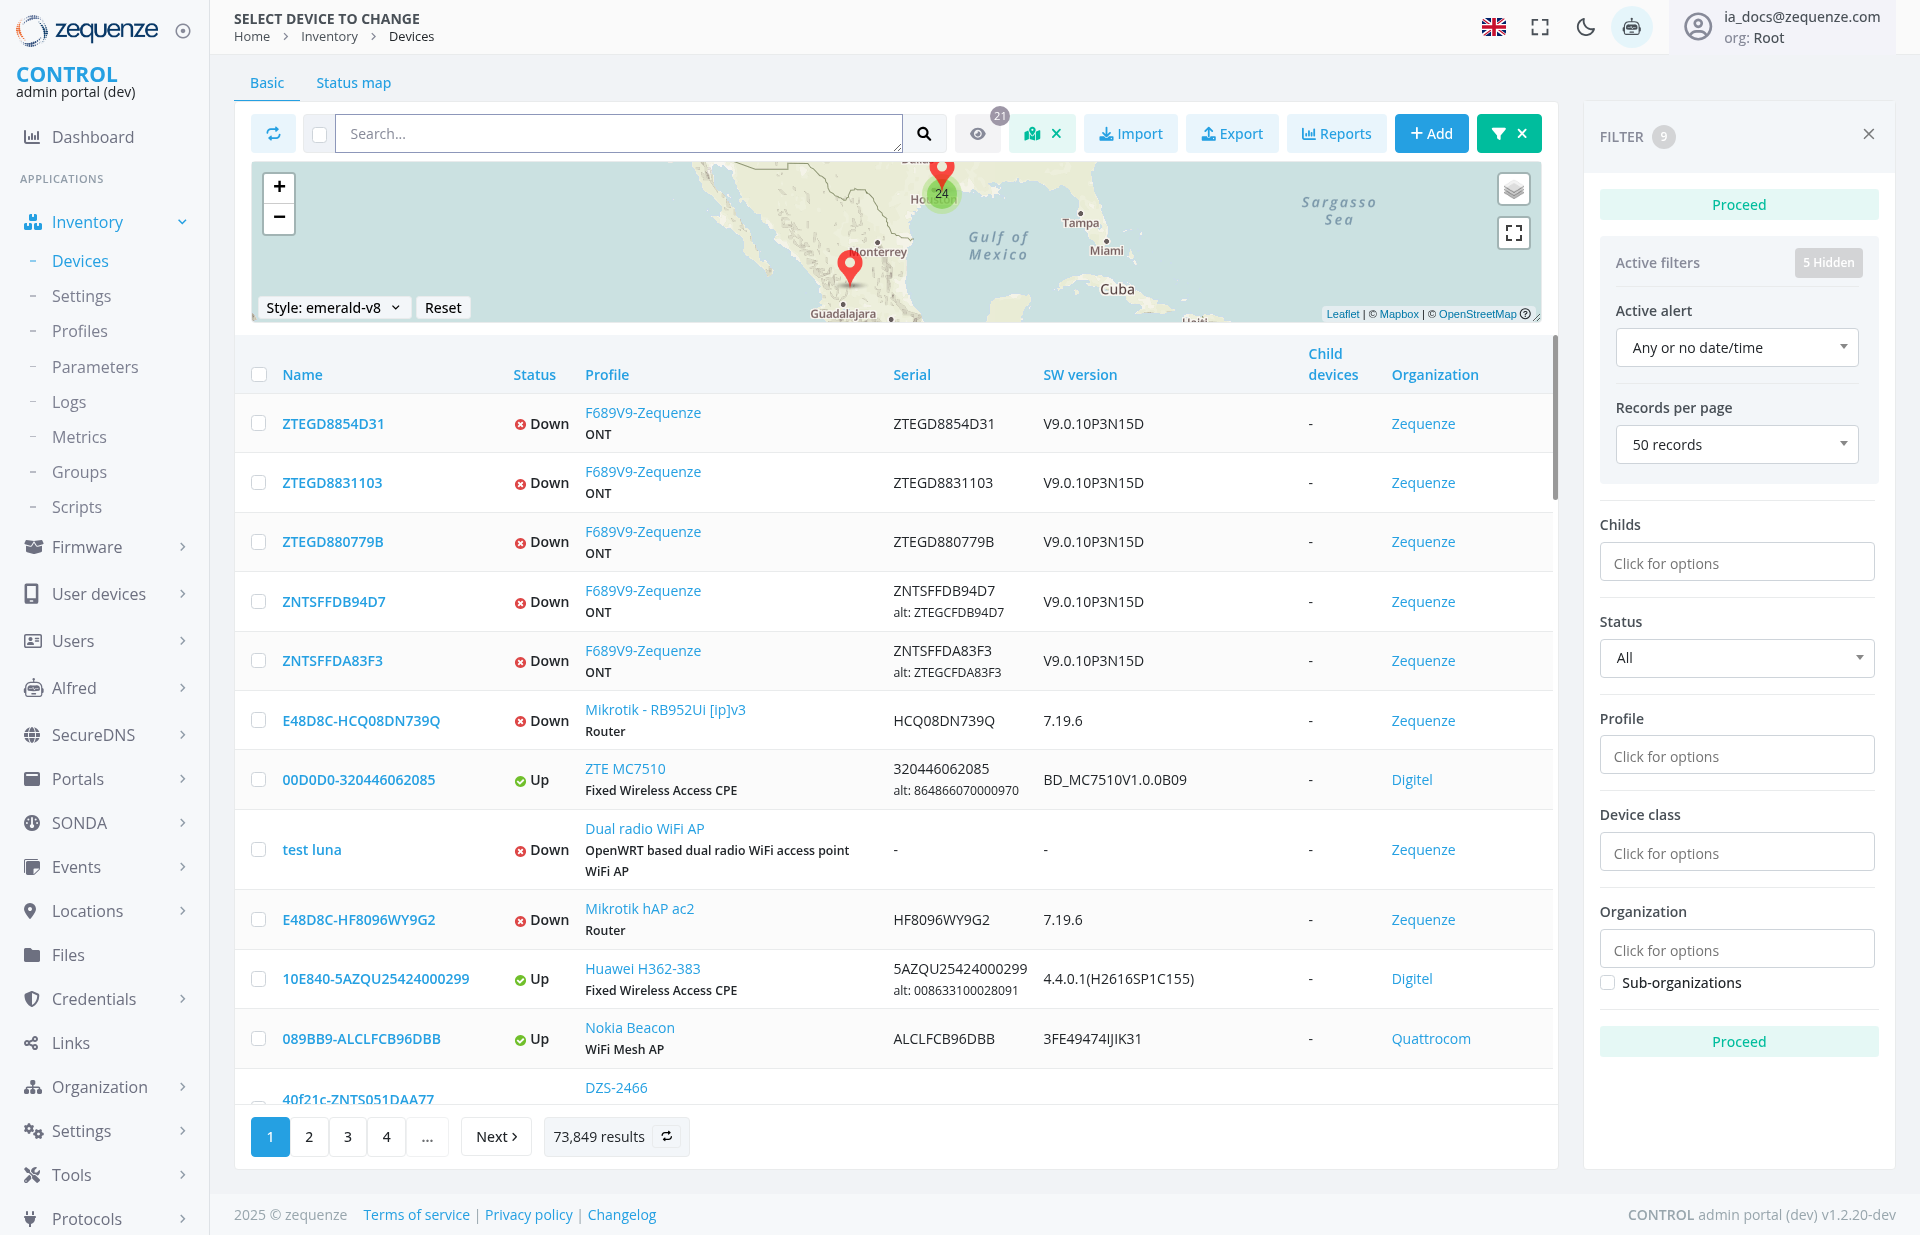
Task: Click the search magnifier button
Action: point(924,134)
